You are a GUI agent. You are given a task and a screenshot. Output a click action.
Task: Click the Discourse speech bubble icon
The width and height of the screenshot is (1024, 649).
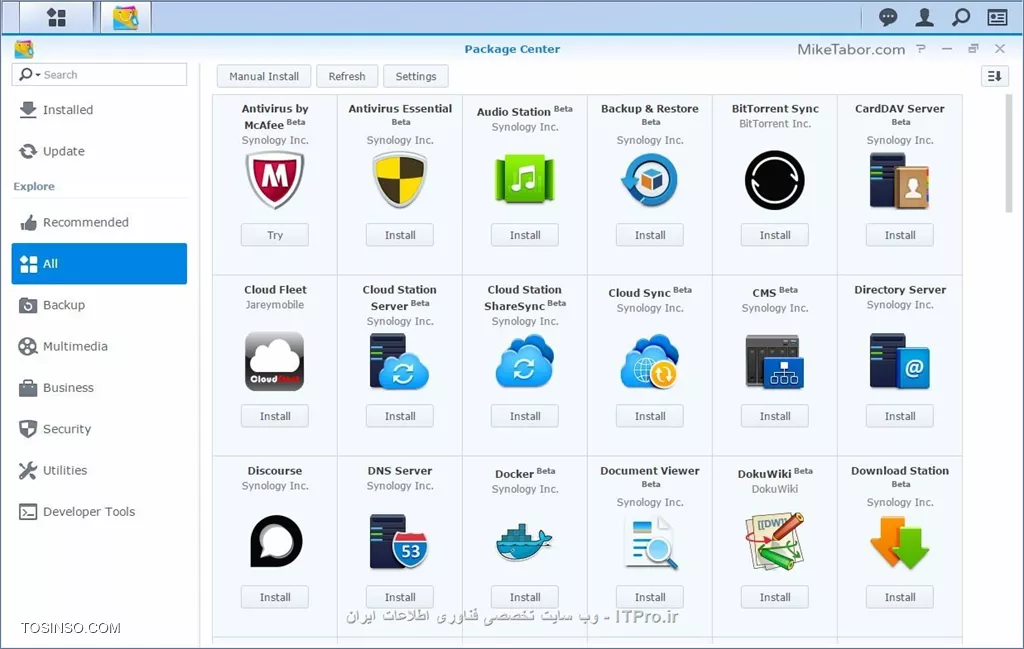click(275, 541)
